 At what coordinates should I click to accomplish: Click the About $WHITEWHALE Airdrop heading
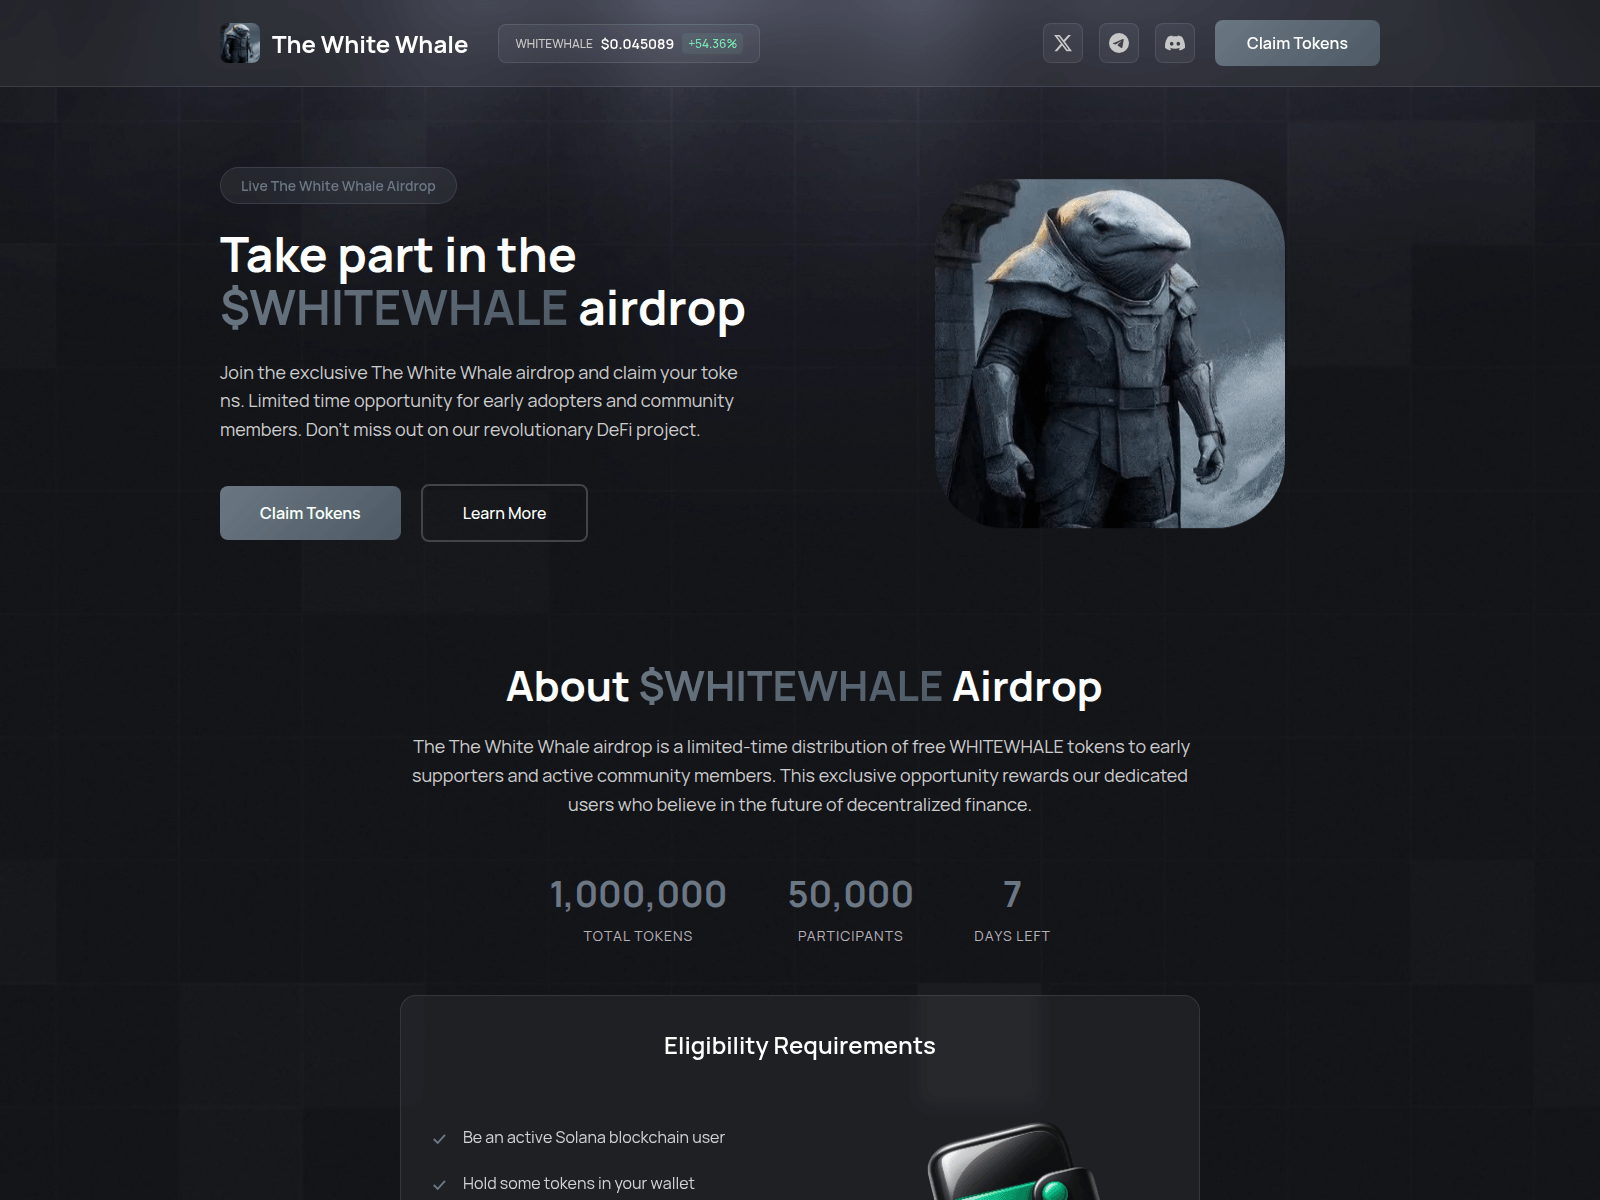tap(804, 687)
